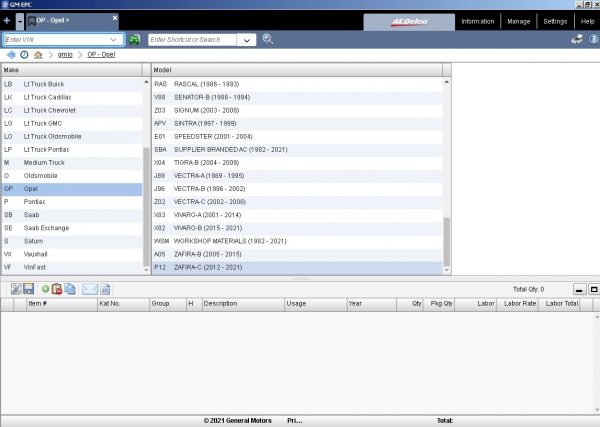
Task: Close the OP - Opel tab
Action: [115, 18]
